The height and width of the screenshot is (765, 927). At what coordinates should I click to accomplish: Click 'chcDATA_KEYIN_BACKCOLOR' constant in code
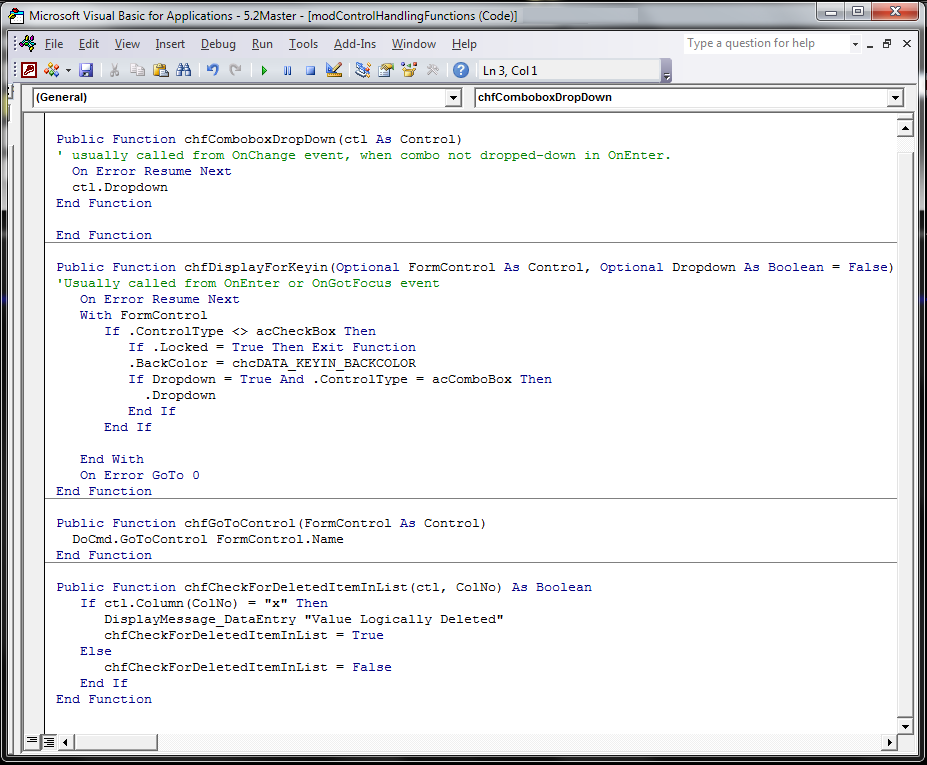(324, 363)
